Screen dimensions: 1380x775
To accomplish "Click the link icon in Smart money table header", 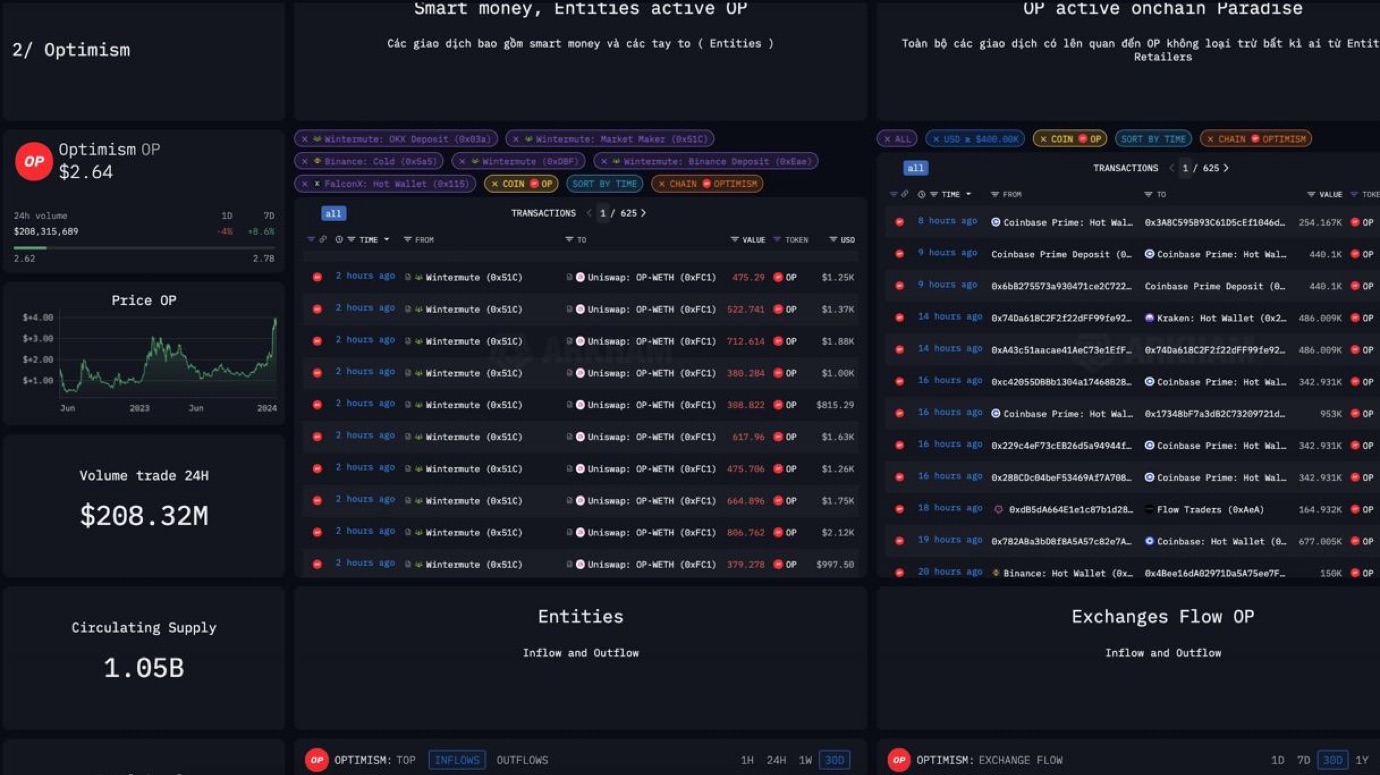I will point(323,240).
